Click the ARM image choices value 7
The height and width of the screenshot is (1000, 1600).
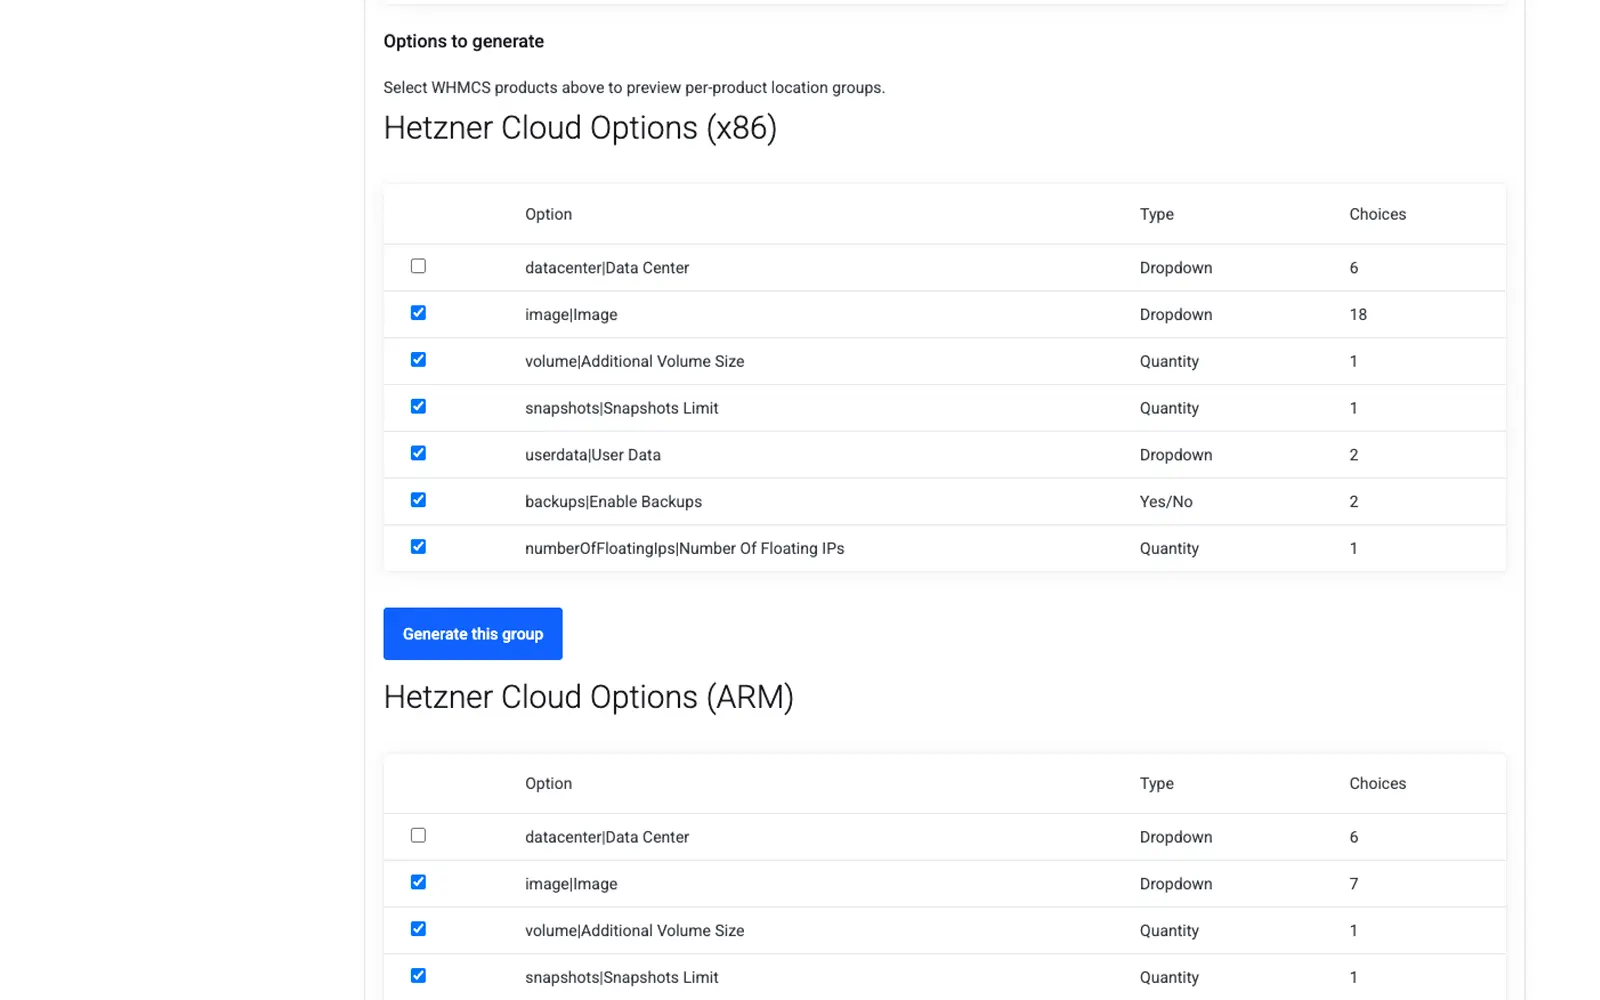pyautogui.click(x=1354, y=884)
